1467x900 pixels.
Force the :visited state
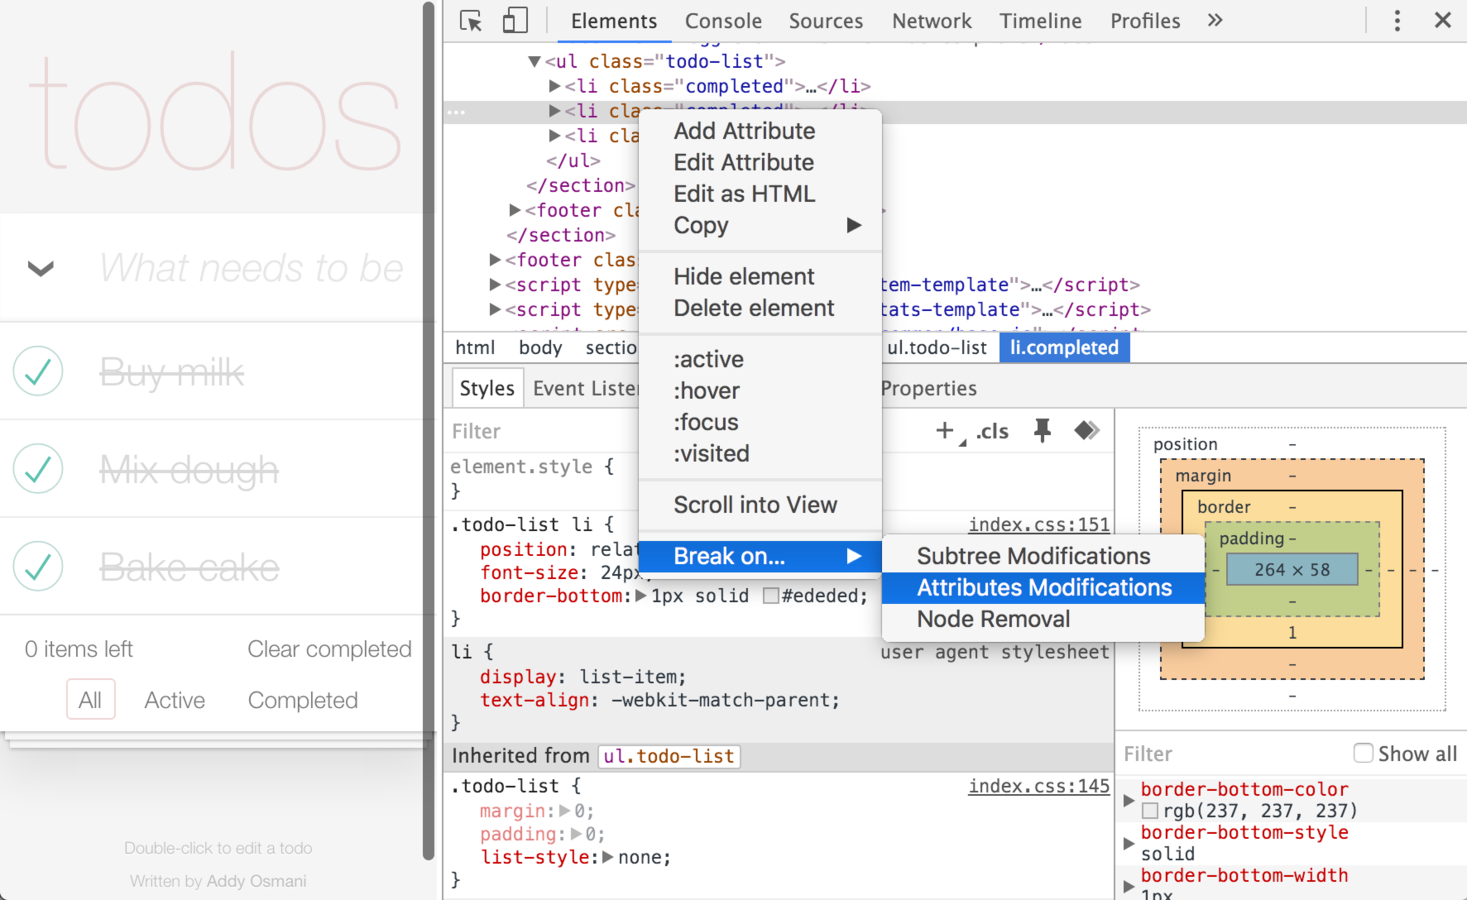[x=760, y=453]
